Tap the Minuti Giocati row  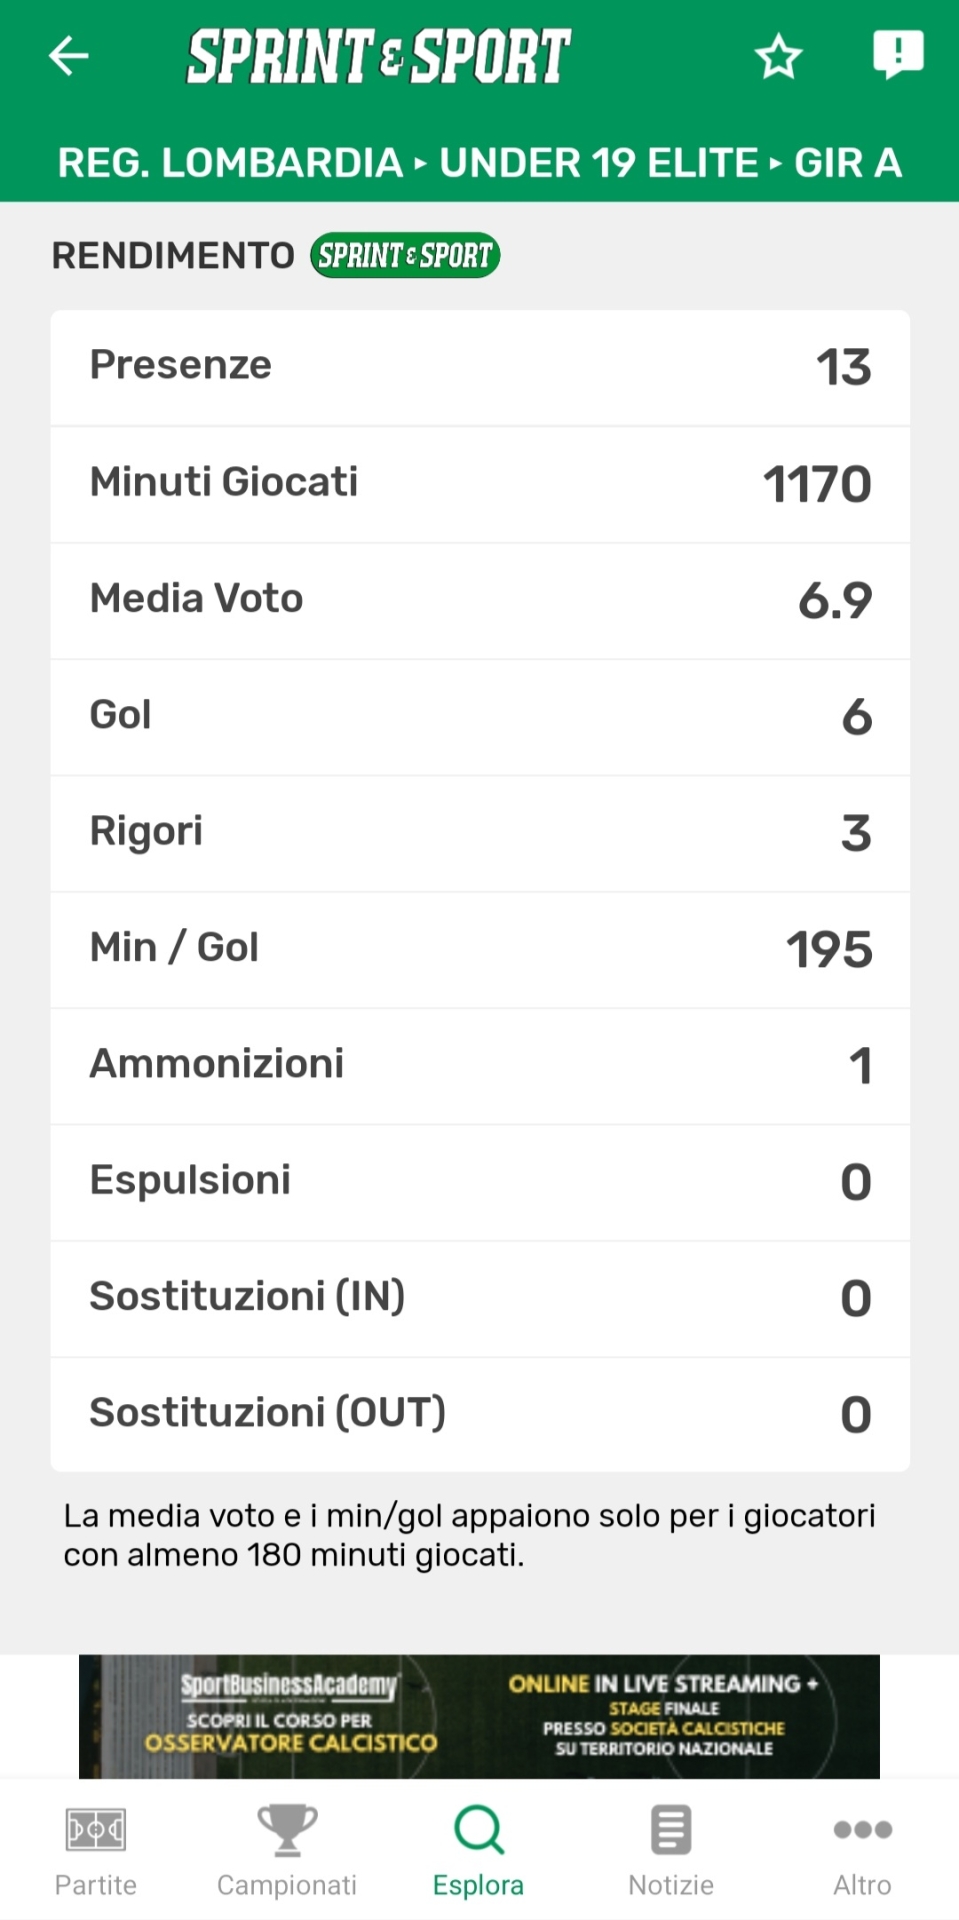point(480,484)
